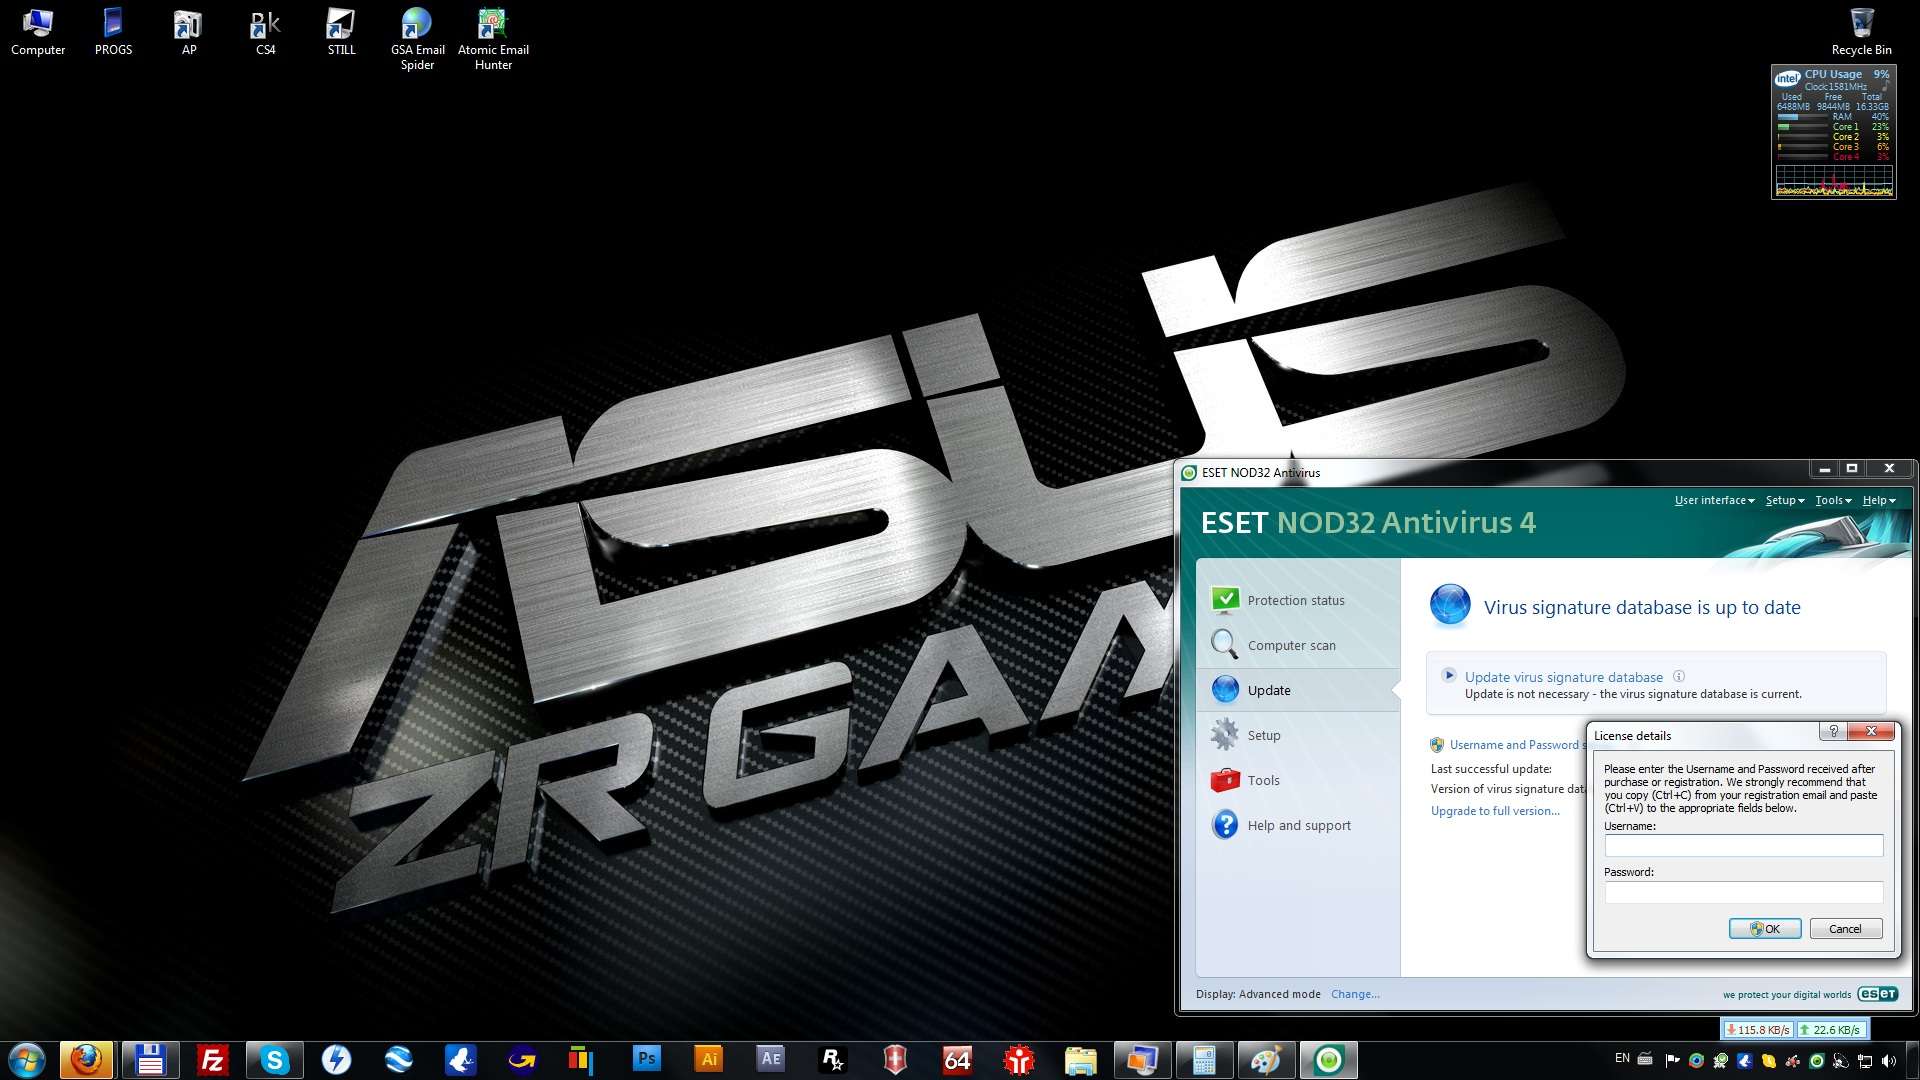Click the Username input field
The width and height of the screenshot is (1920, 1080).
click(1743, 846)
